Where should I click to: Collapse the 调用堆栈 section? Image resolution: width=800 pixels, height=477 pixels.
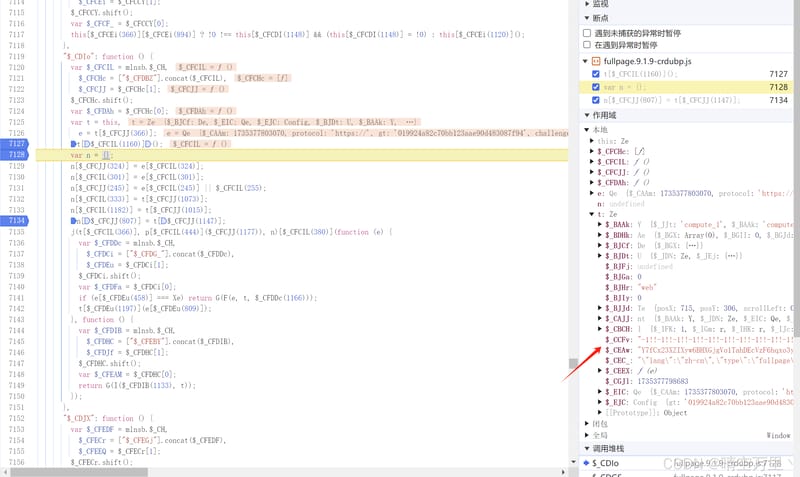point(587,448)
